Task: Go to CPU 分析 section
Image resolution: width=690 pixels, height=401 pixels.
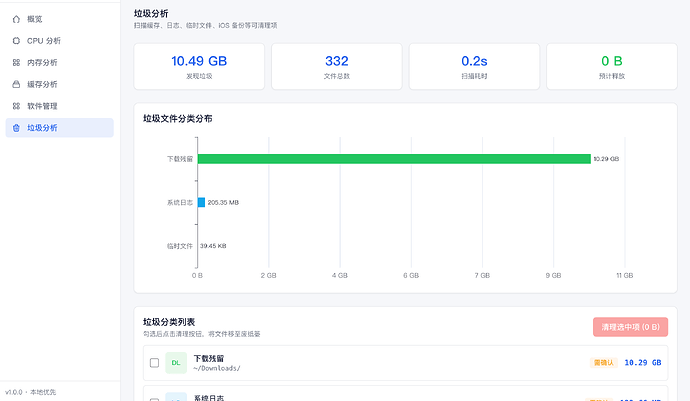Action: [x=59, y=40]
